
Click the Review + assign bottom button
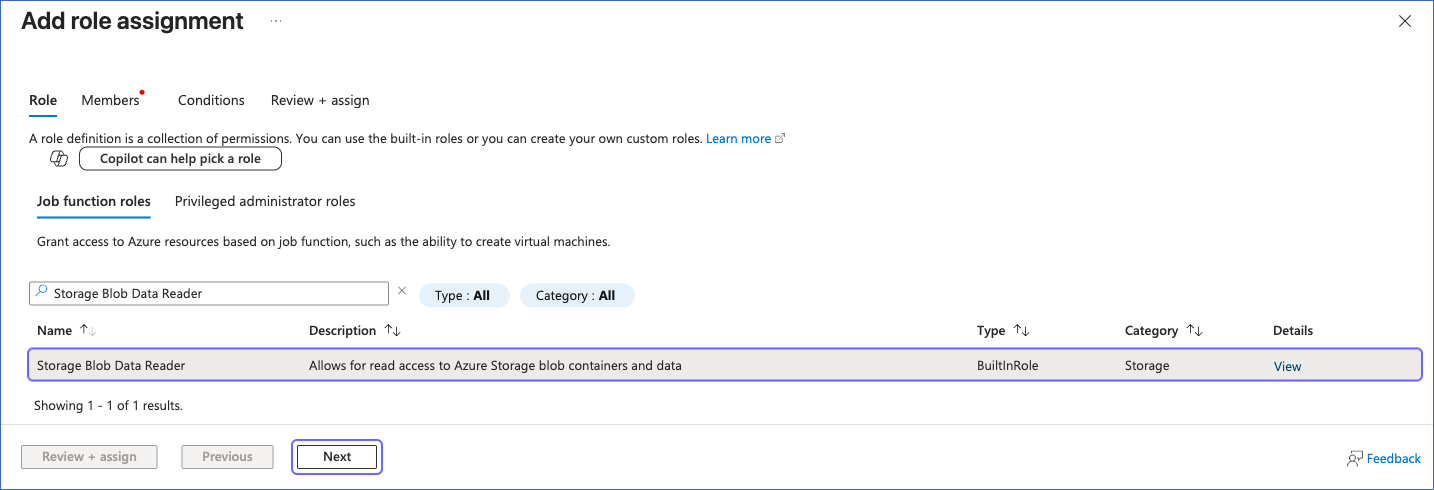[89, 457]
